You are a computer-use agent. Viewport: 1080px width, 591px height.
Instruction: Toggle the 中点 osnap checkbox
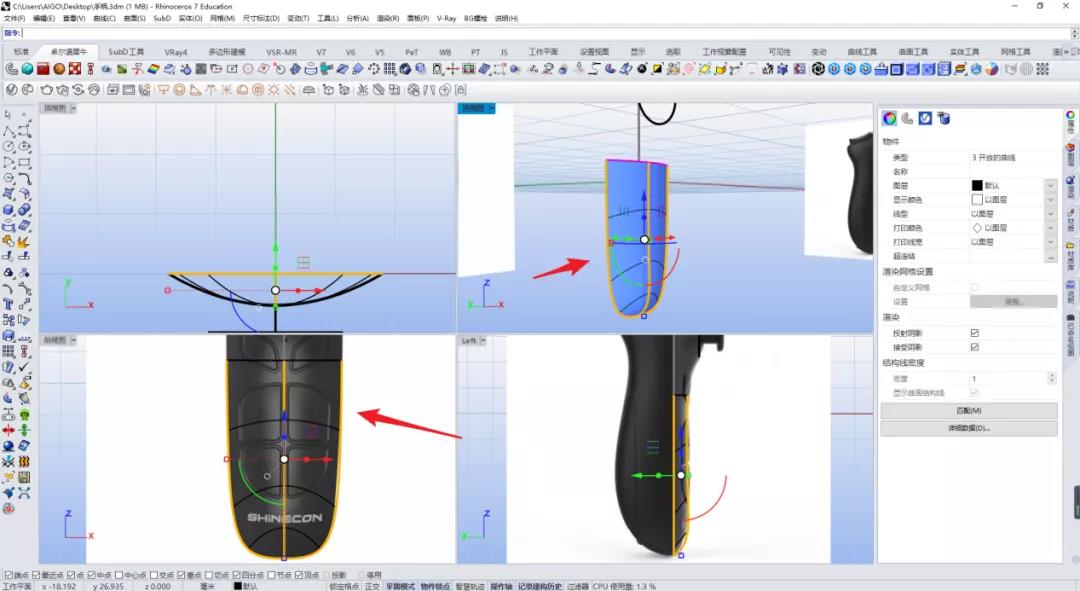tap(91, 575)
